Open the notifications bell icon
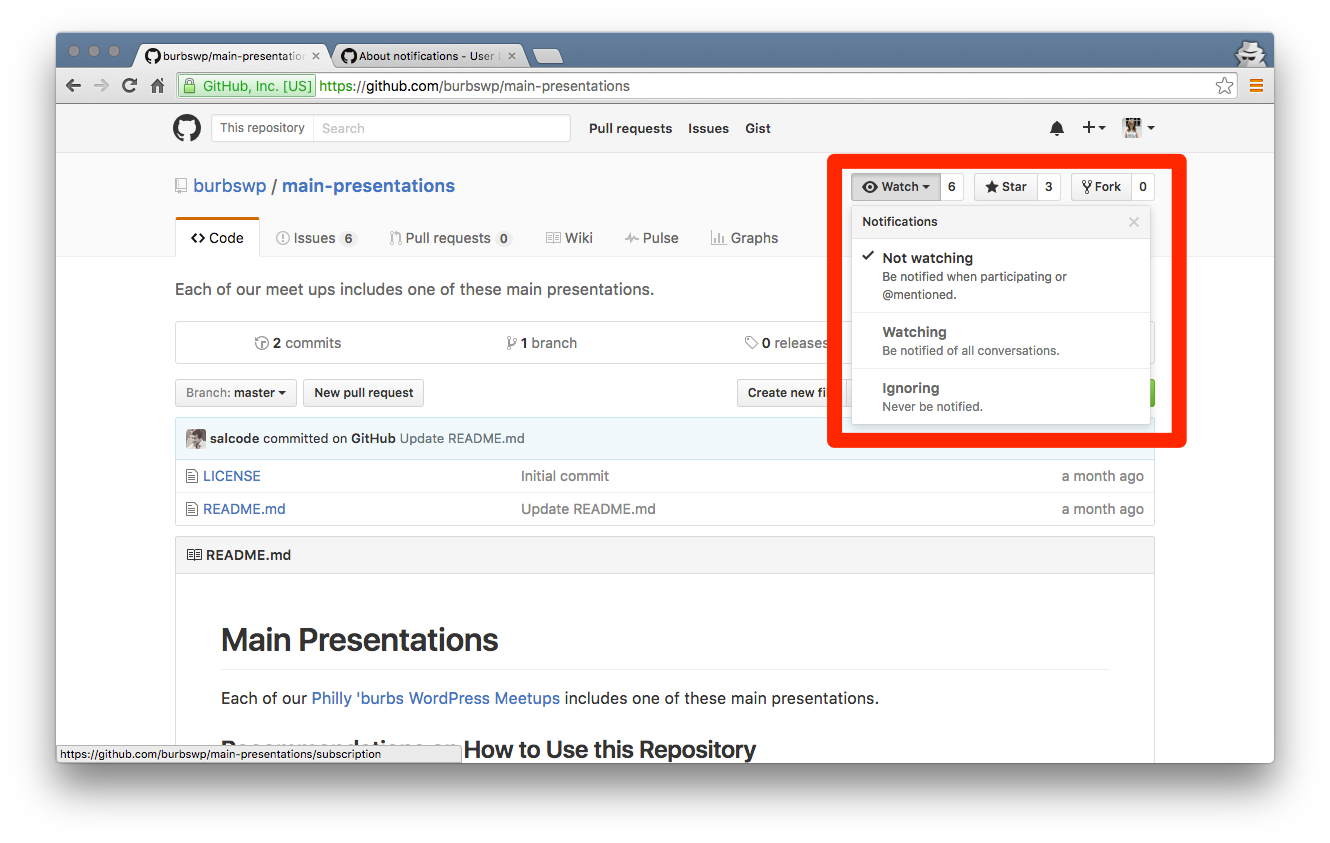This screenshot has height=843, width=1330. (x=1057, y=128)
